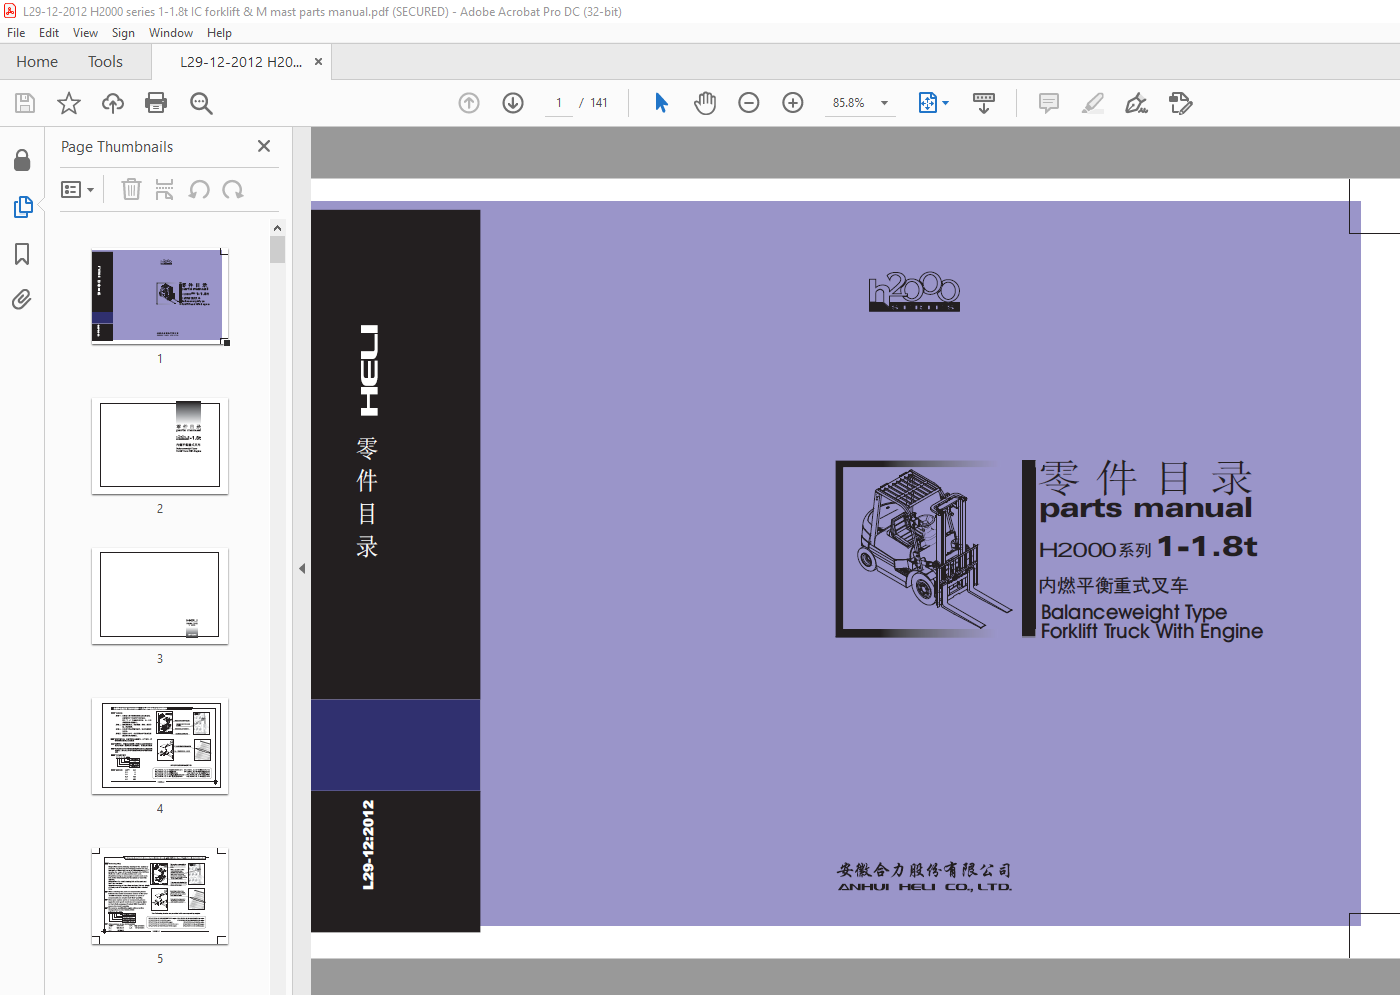Open Find text magnifier tool
The width and height of the screenshot is (1400, 995).
click(x=201, y=103)
